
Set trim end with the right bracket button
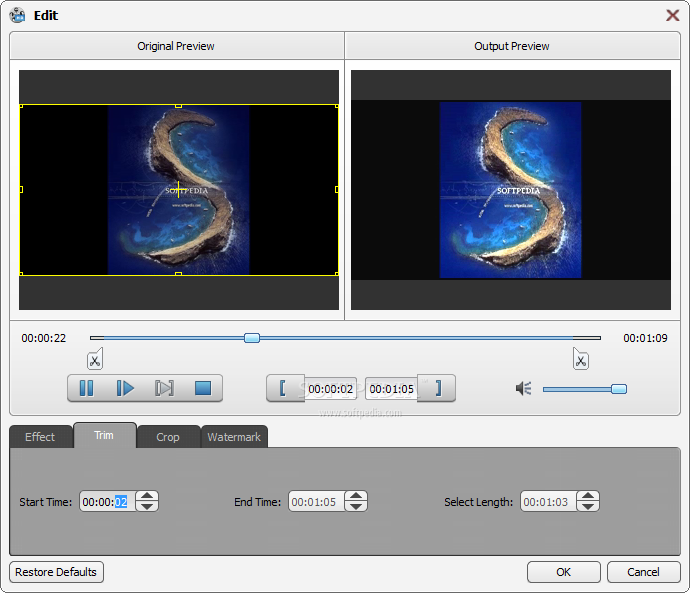(438, 388)
